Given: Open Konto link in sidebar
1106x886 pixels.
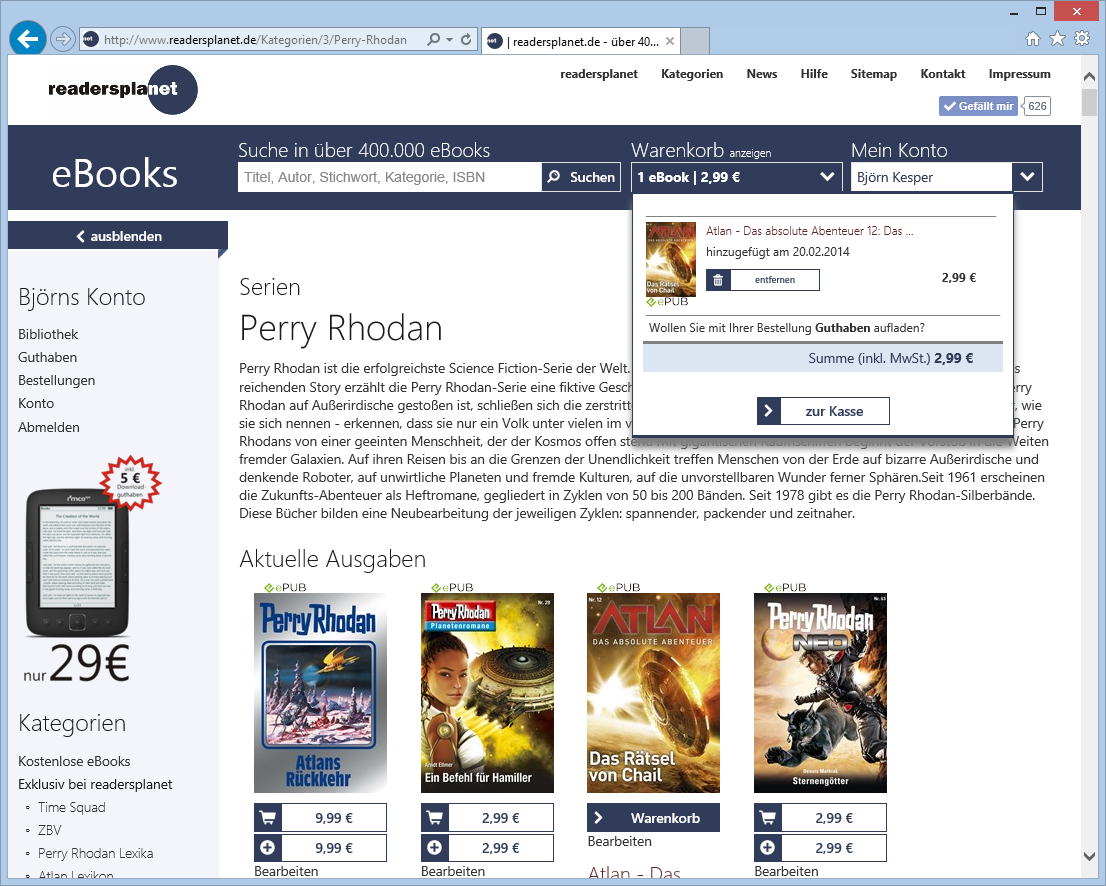Looking at the screenshot, I should pyautogui.click(x=36, y=403).
